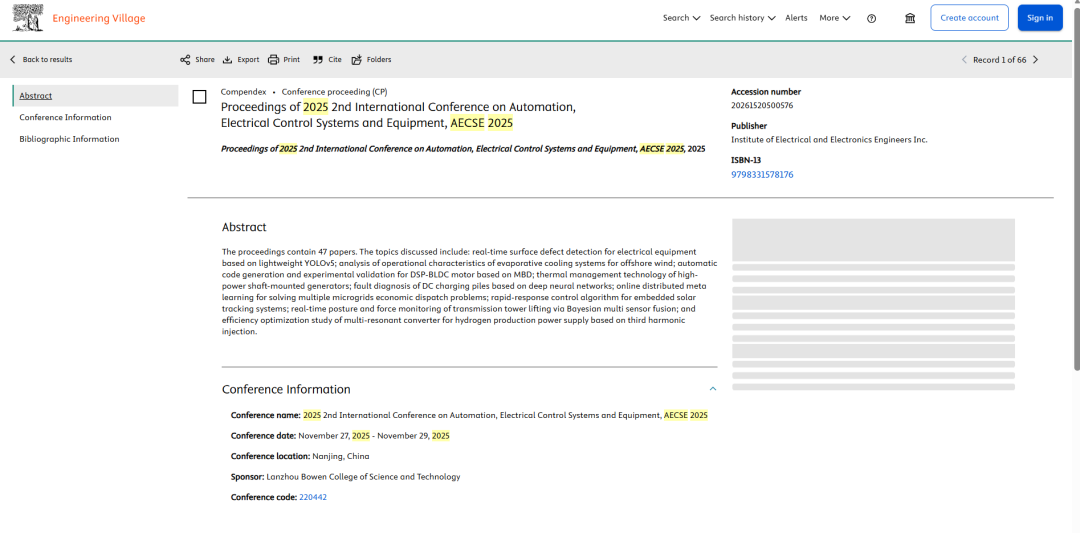
Task: Expand the Search dropdown menu
Action: [681, 18]
